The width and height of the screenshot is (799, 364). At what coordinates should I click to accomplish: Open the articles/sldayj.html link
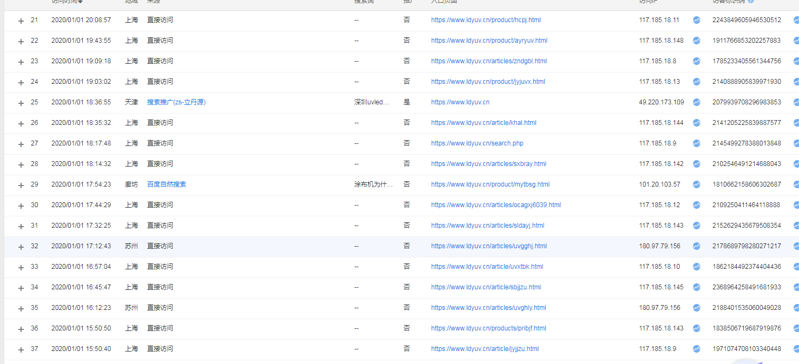coord(487,225)
